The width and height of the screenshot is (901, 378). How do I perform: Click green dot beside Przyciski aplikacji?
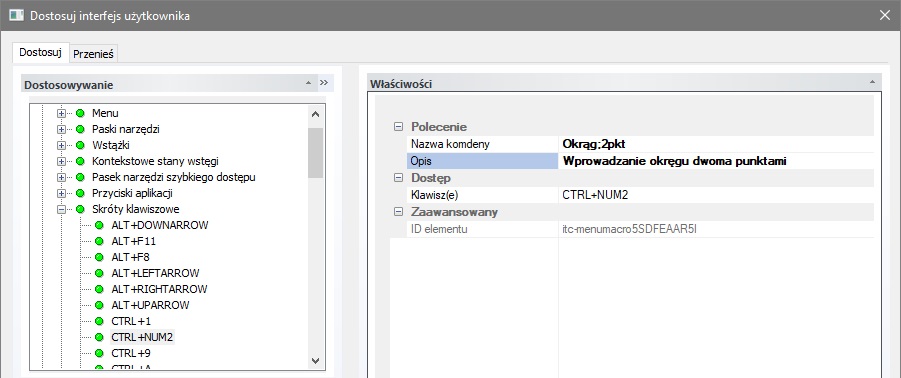(x=80, y=194)
